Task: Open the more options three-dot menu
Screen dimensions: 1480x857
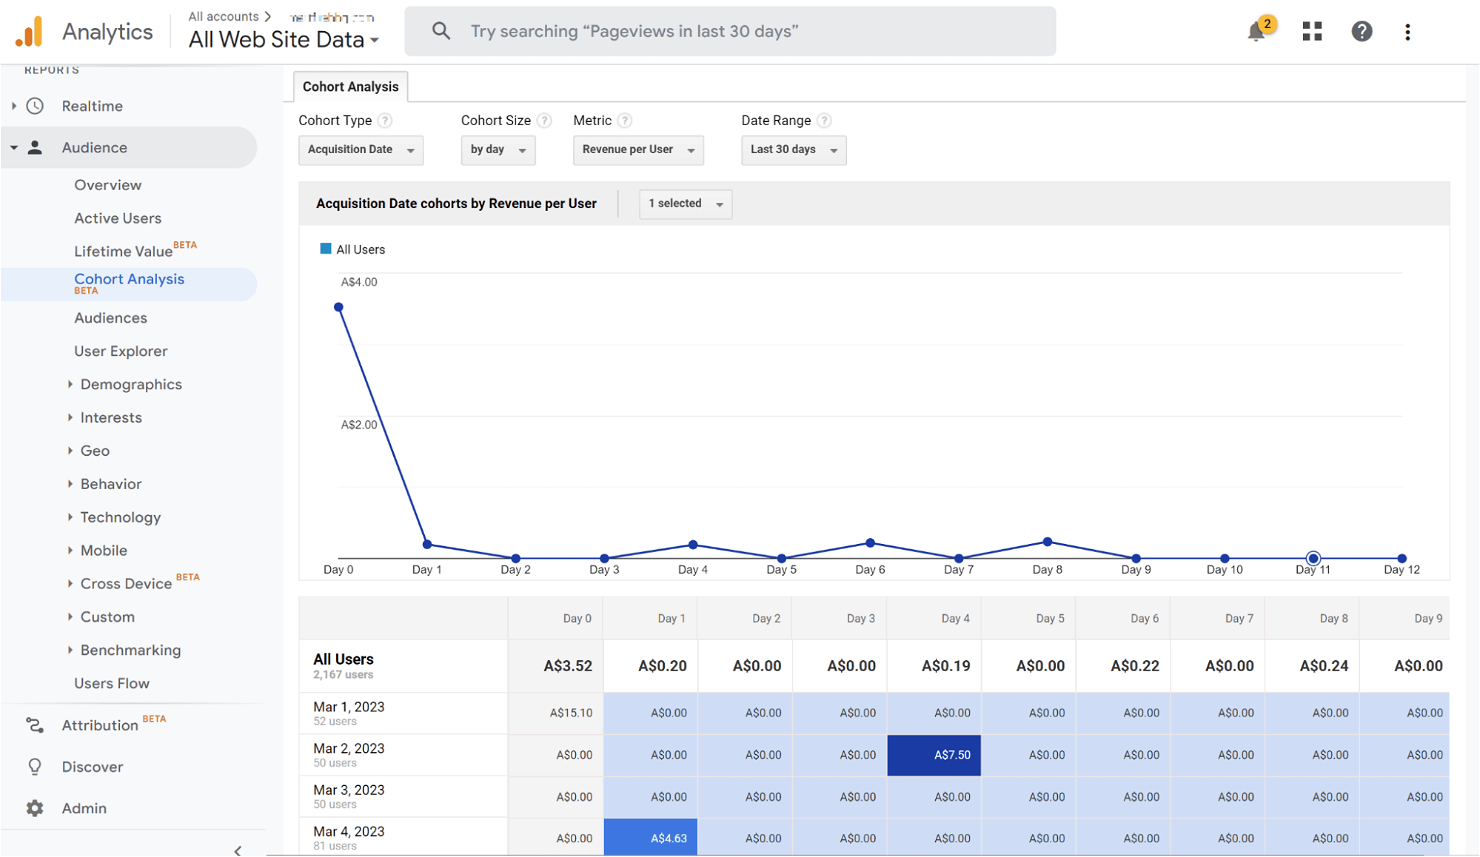Action: pos(1408,31)
